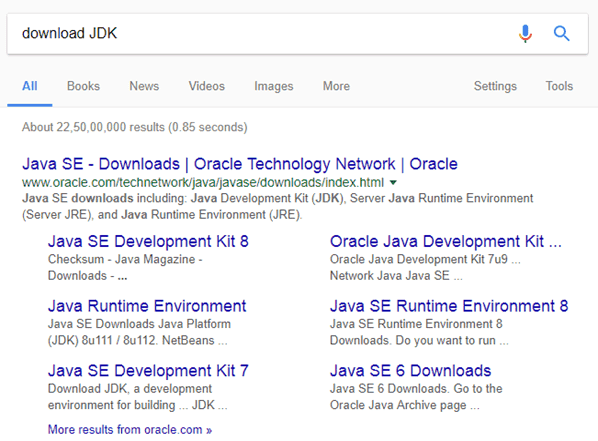
Task: Select the All results tab
Action: (29, 86)
